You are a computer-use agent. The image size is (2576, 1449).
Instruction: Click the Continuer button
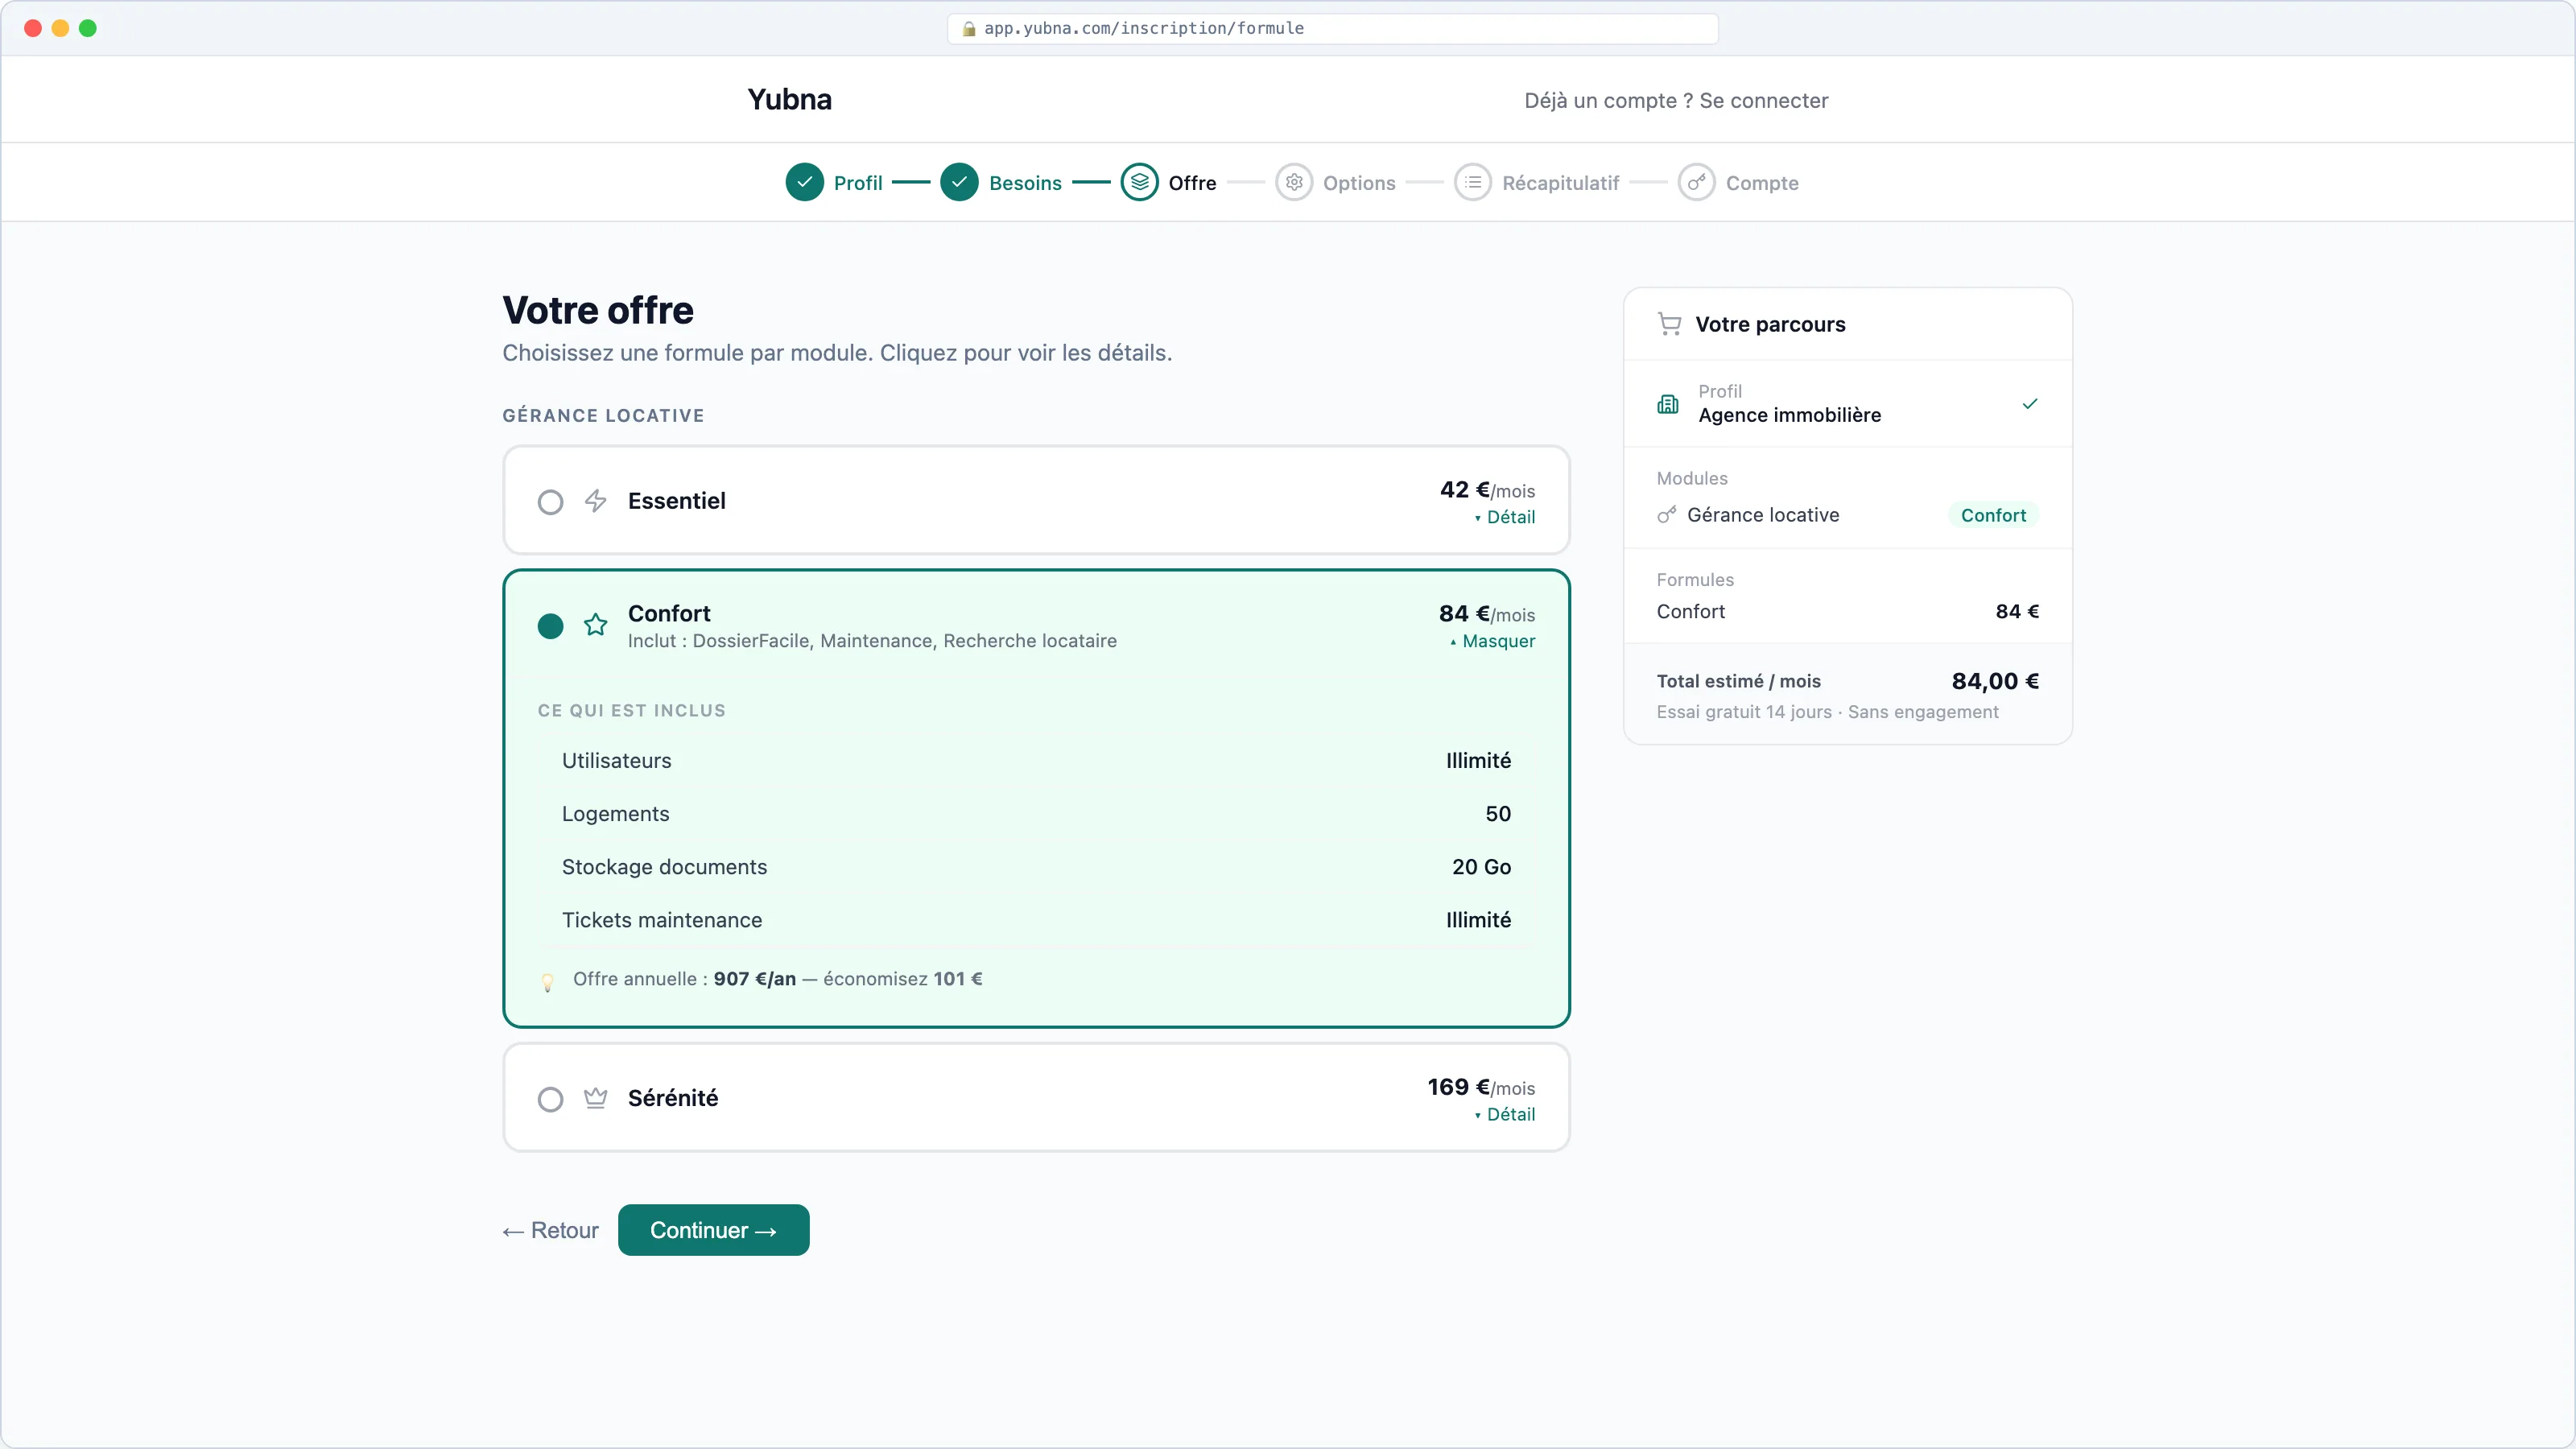pyautogui.click(x=714, y=1230)
